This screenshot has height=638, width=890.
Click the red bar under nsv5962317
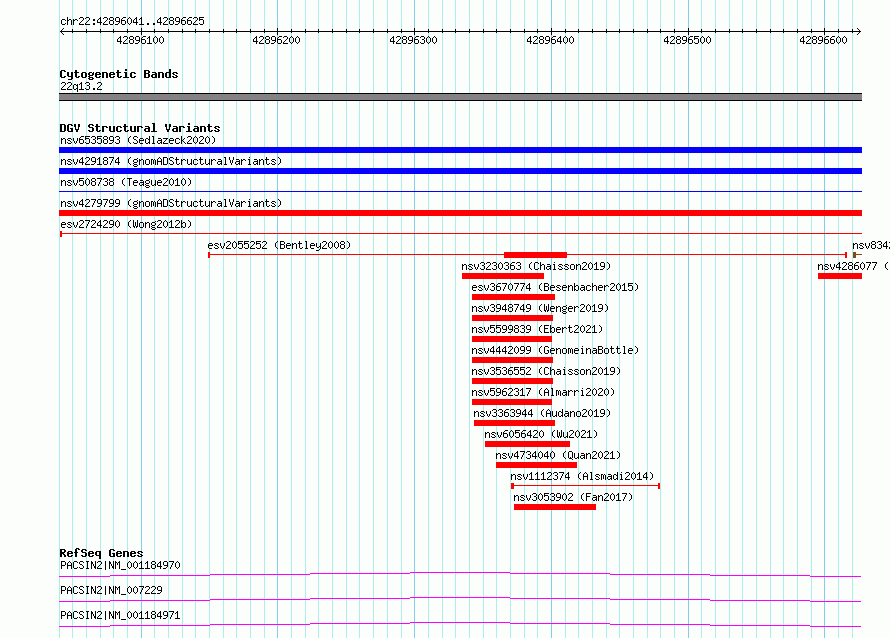pyautogui.click(x=511, y=402)
